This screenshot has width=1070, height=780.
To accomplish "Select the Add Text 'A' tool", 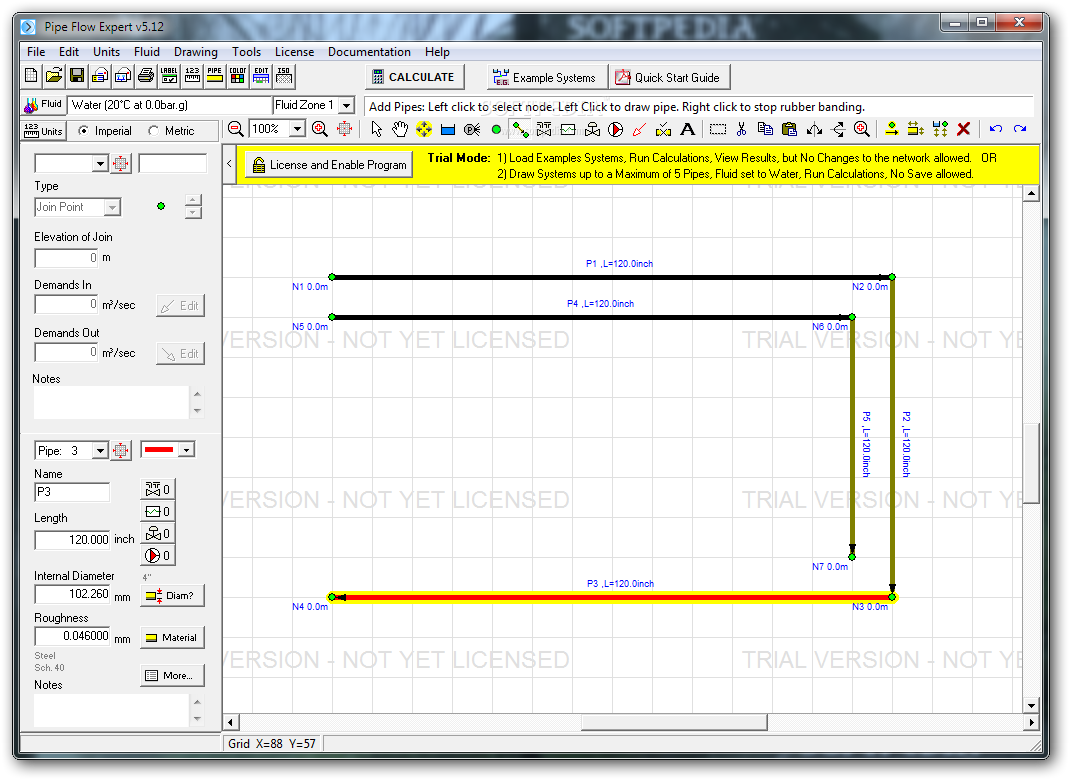I will (688, 129).
